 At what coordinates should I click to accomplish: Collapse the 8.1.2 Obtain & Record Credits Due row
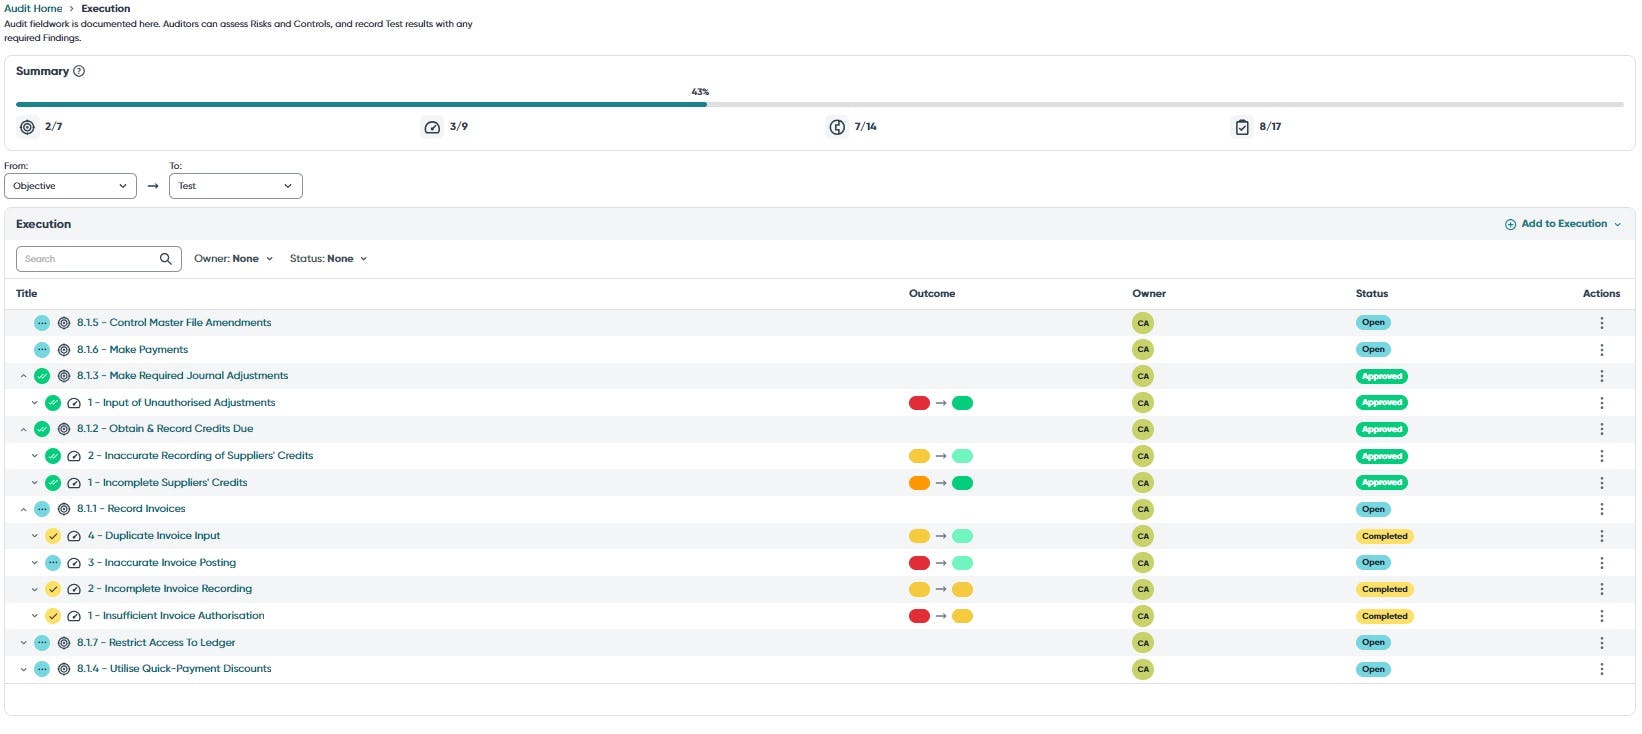click(x=24, y=430)
